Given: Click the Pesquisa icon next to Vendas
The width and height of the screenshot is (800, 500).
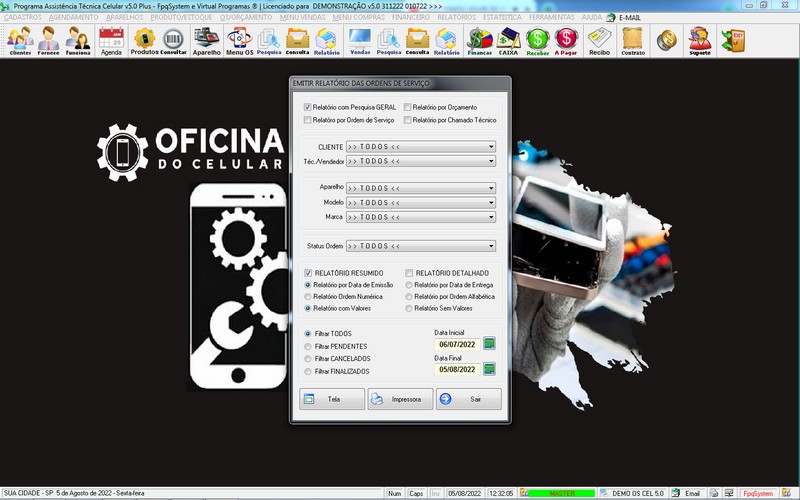Looking at the screenshot, I should [x=389, y=41].
